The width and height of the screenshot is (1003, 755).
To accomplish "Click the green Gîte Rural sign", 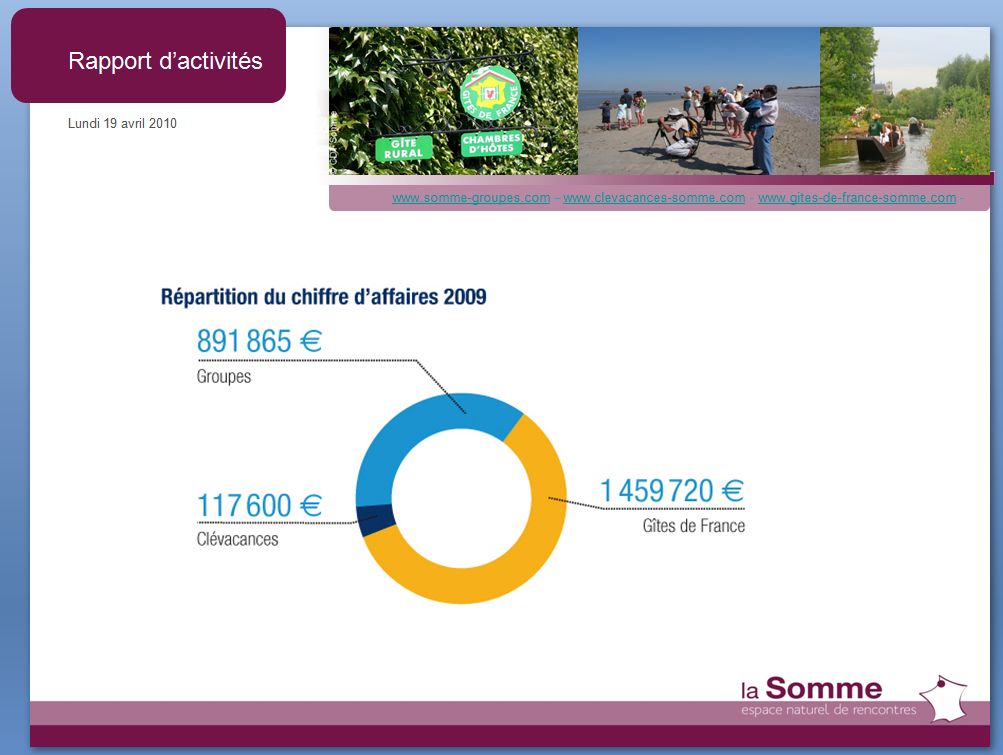I will [405, 148].
